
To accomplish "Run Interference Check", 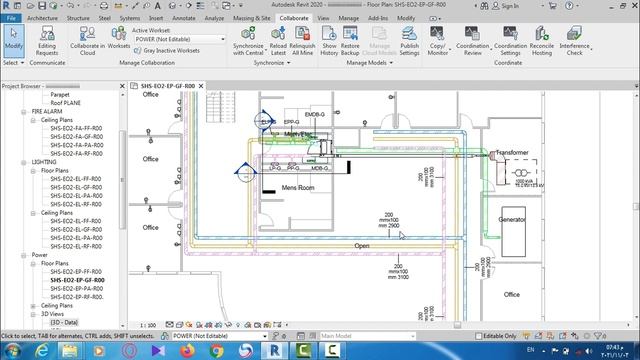I will click(574, 41).
